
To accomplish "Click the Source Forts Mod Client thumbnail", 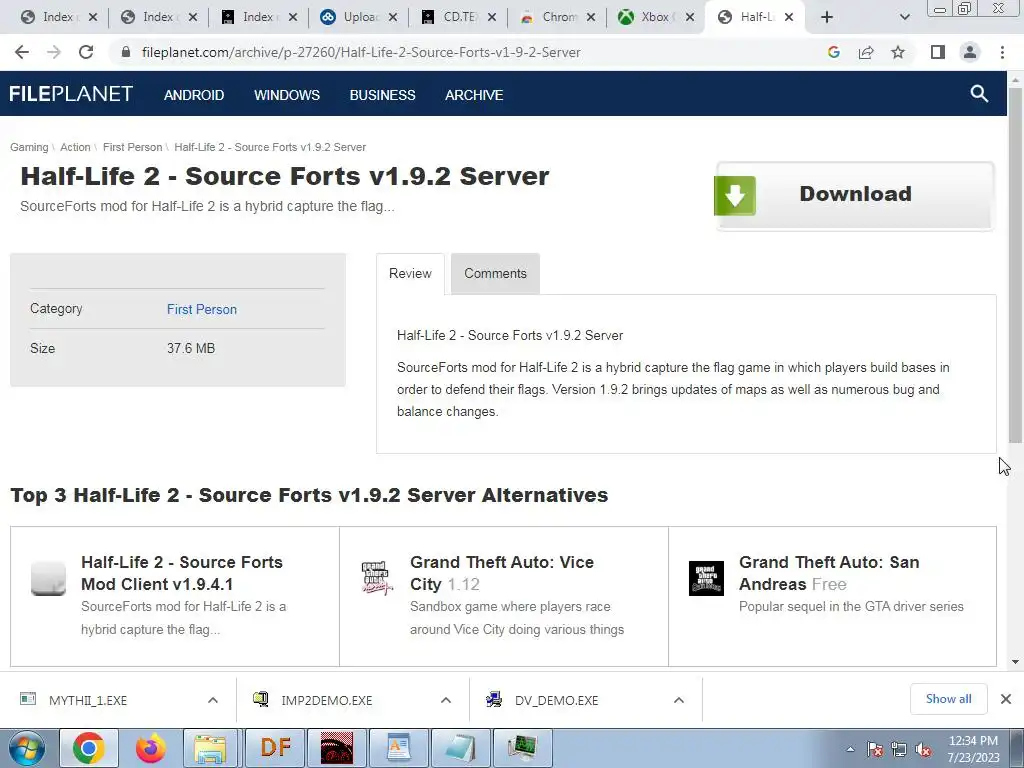I will pyautogui.click(x=48, y=578).
